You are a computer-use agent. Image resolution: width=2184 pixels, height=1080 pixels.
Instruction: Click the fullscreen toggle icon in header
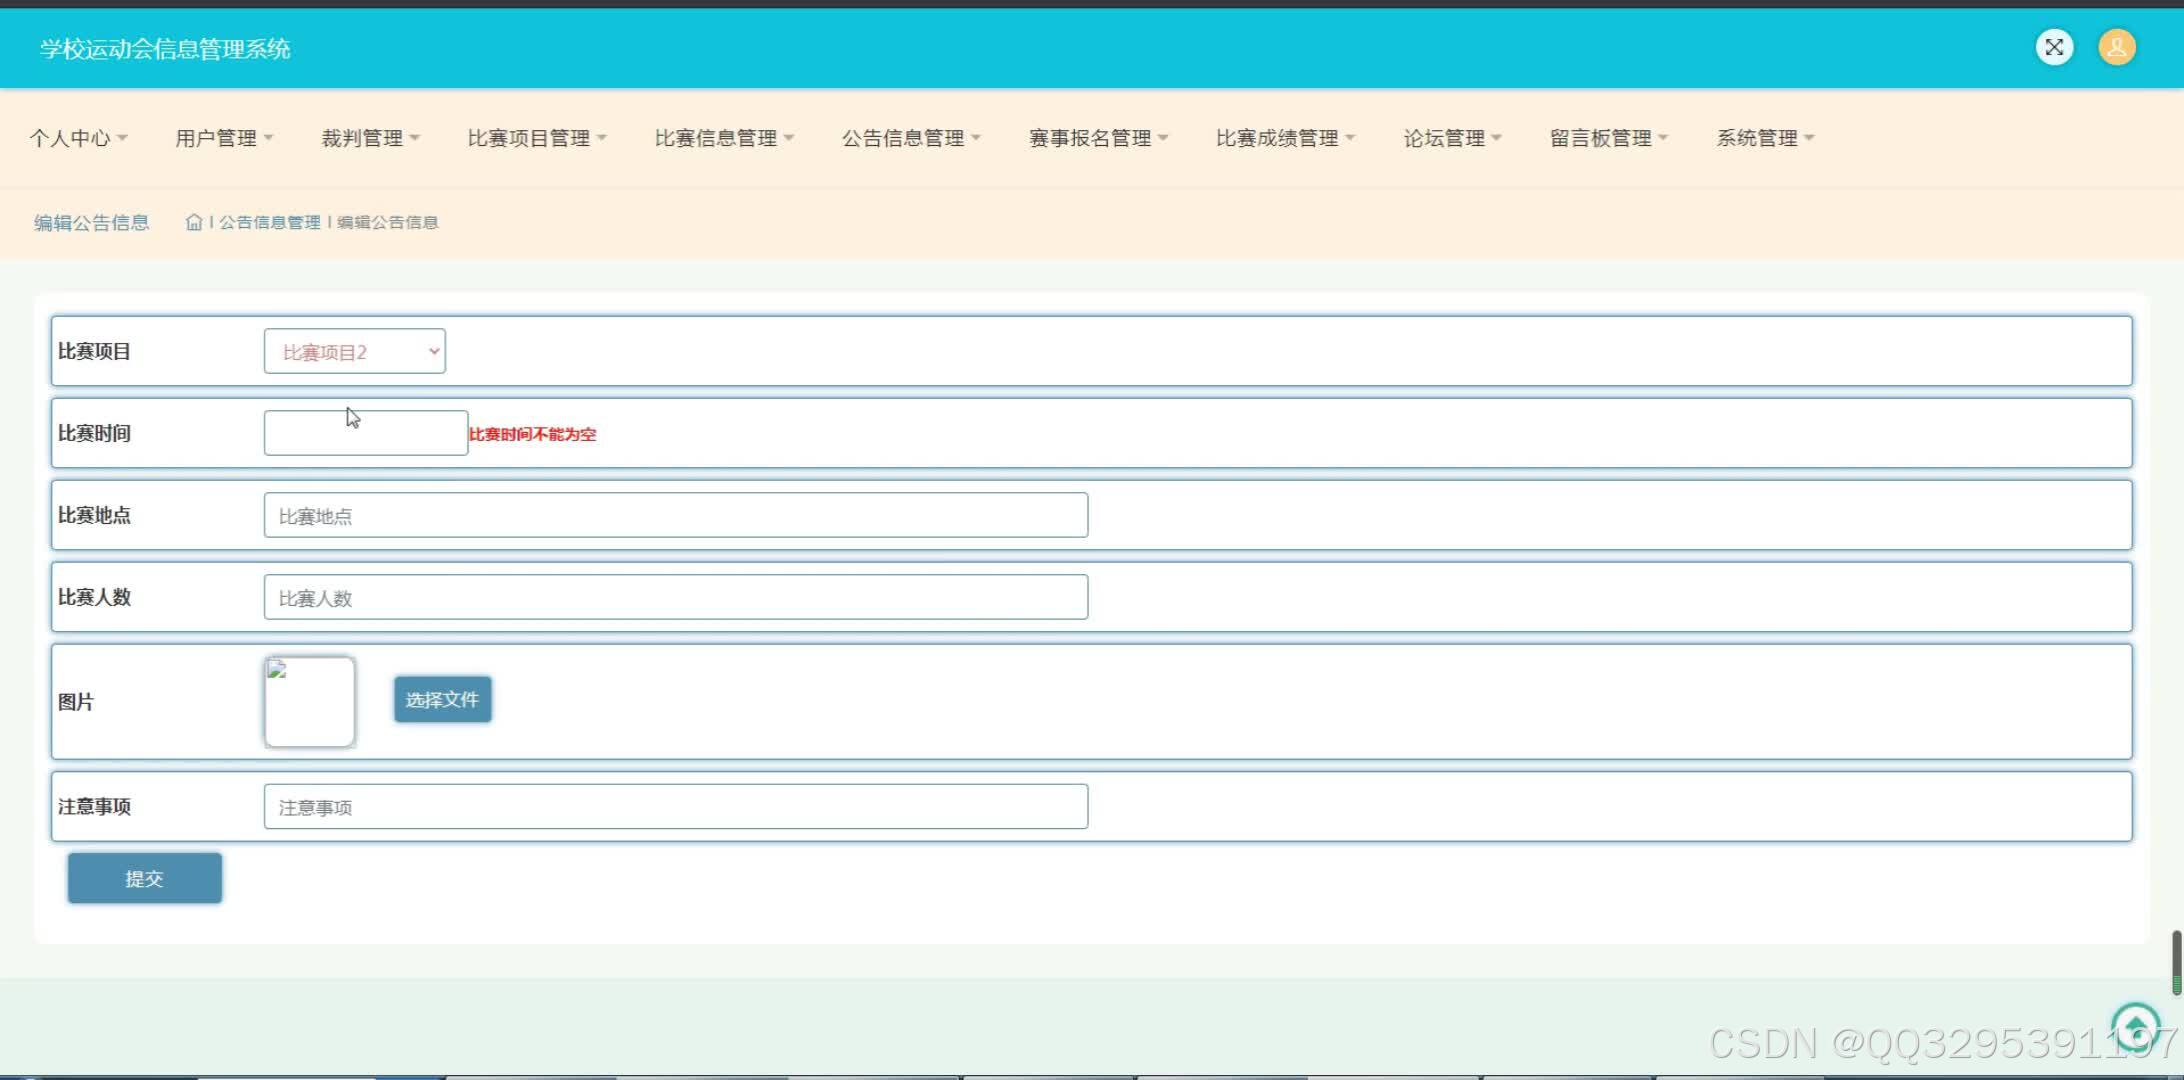tap(2054, 47)
